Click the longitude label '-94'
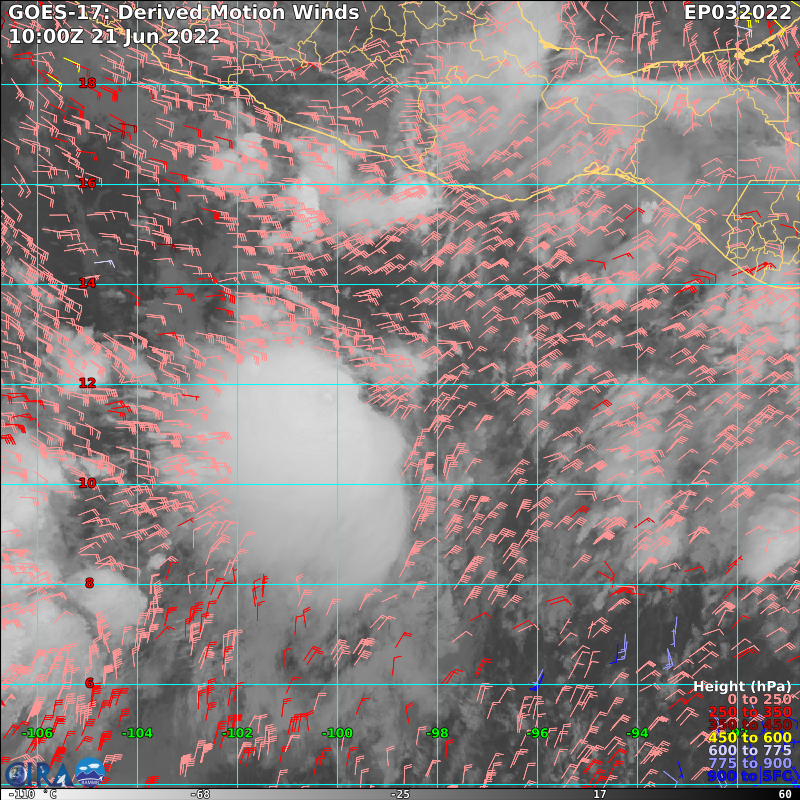Viewport: 800px width, 800px height. pos(637,733)
